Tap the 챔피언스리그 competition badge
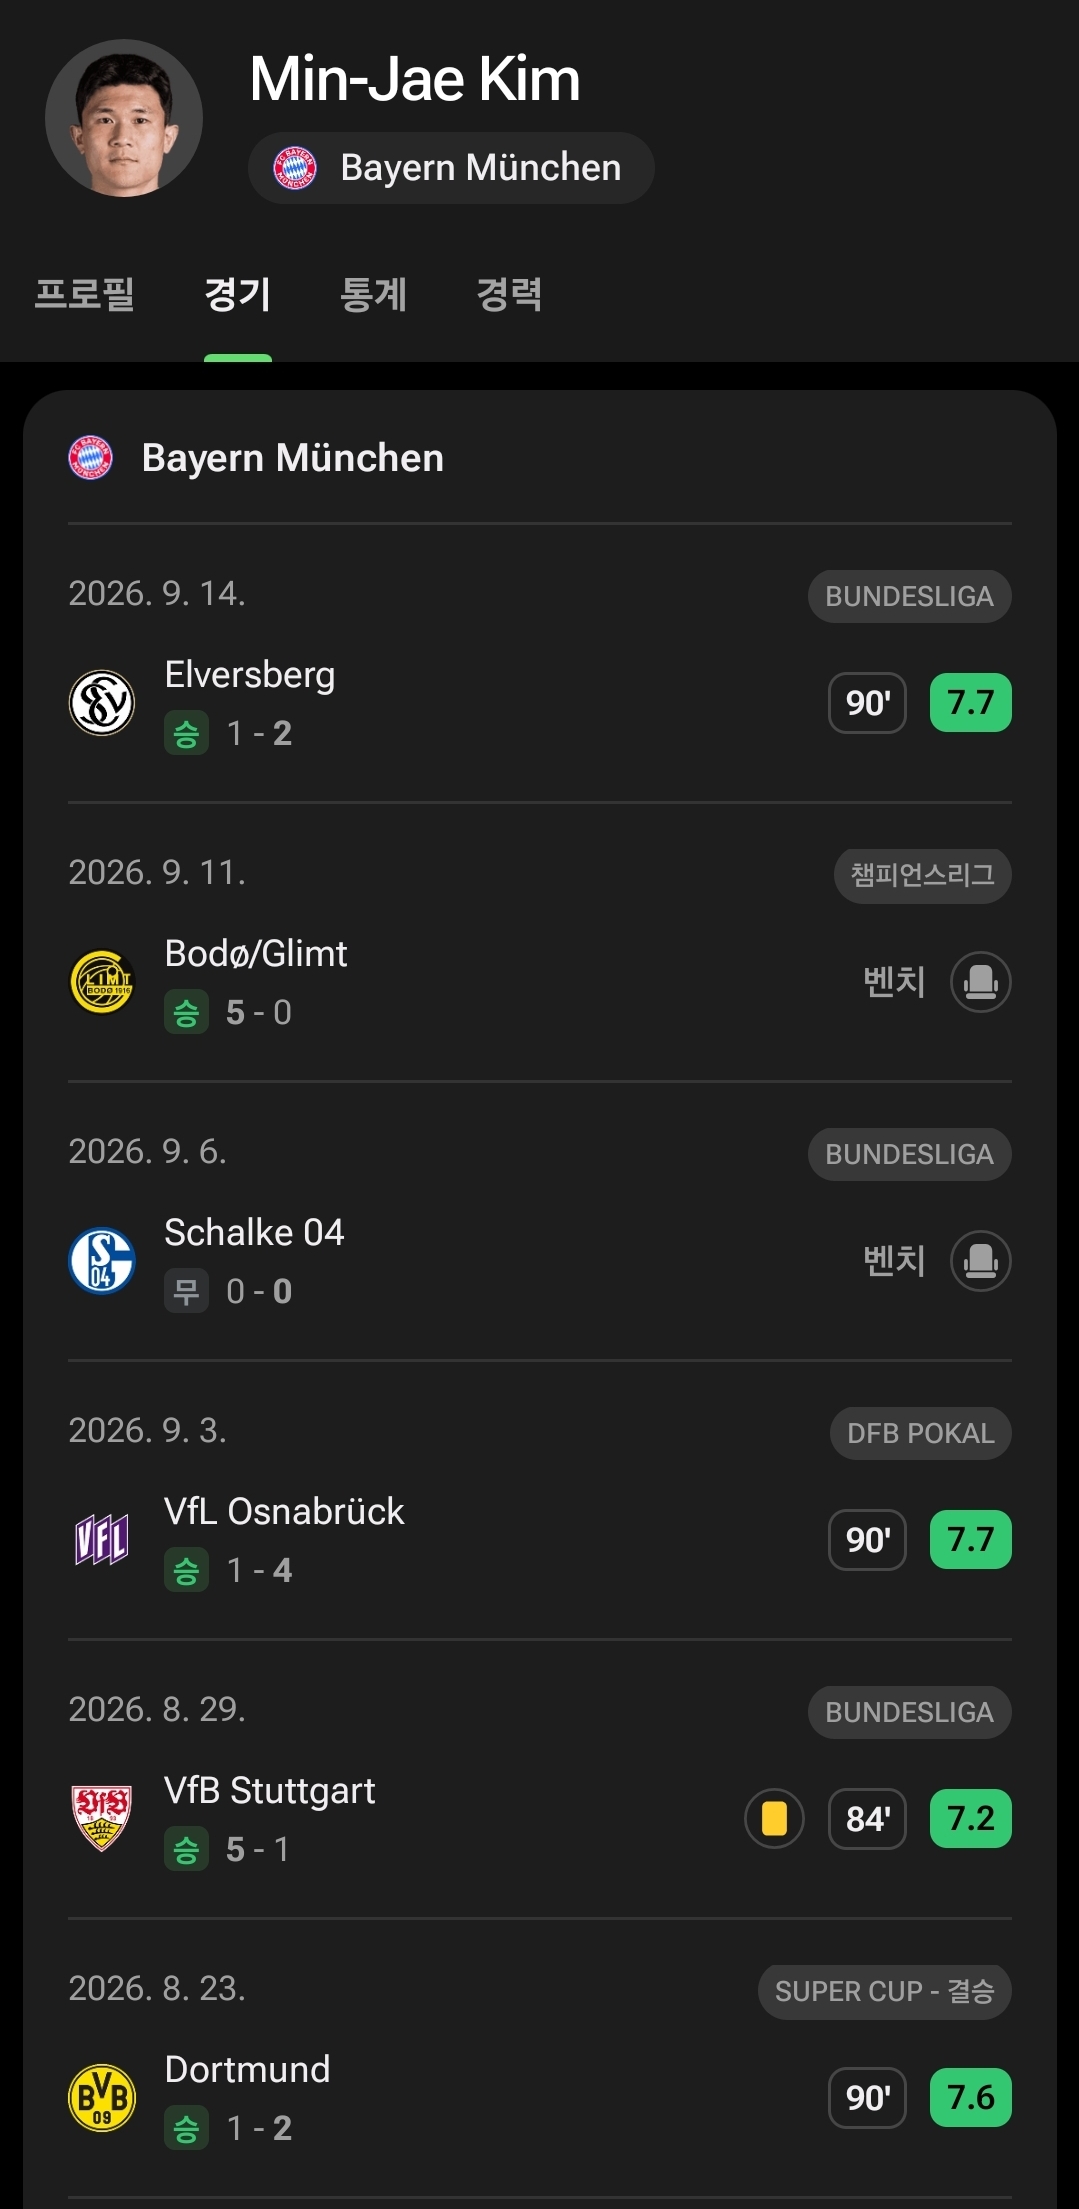 923,876
